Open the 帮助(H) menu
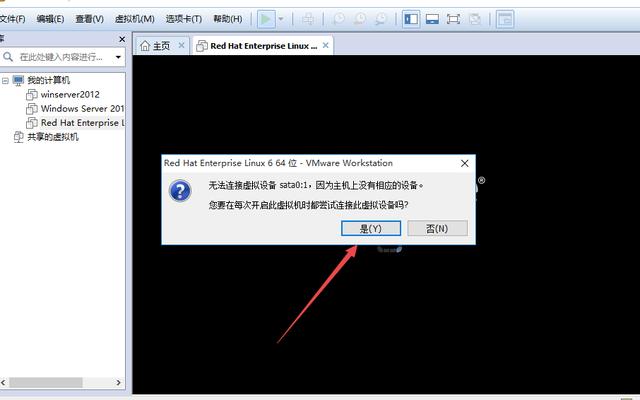640x400 pixels. pos(228,19)
